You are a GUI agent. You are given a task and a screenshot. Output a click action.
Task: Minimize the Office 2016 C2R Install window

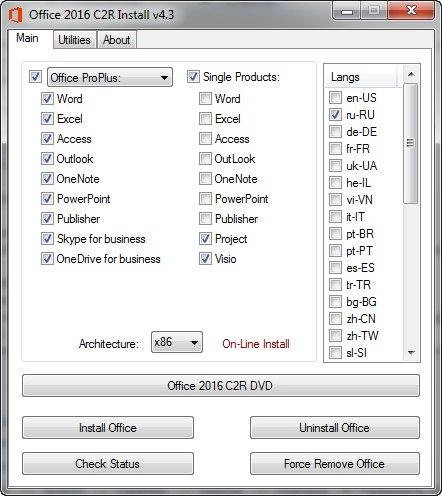click(x=347, y=12)
